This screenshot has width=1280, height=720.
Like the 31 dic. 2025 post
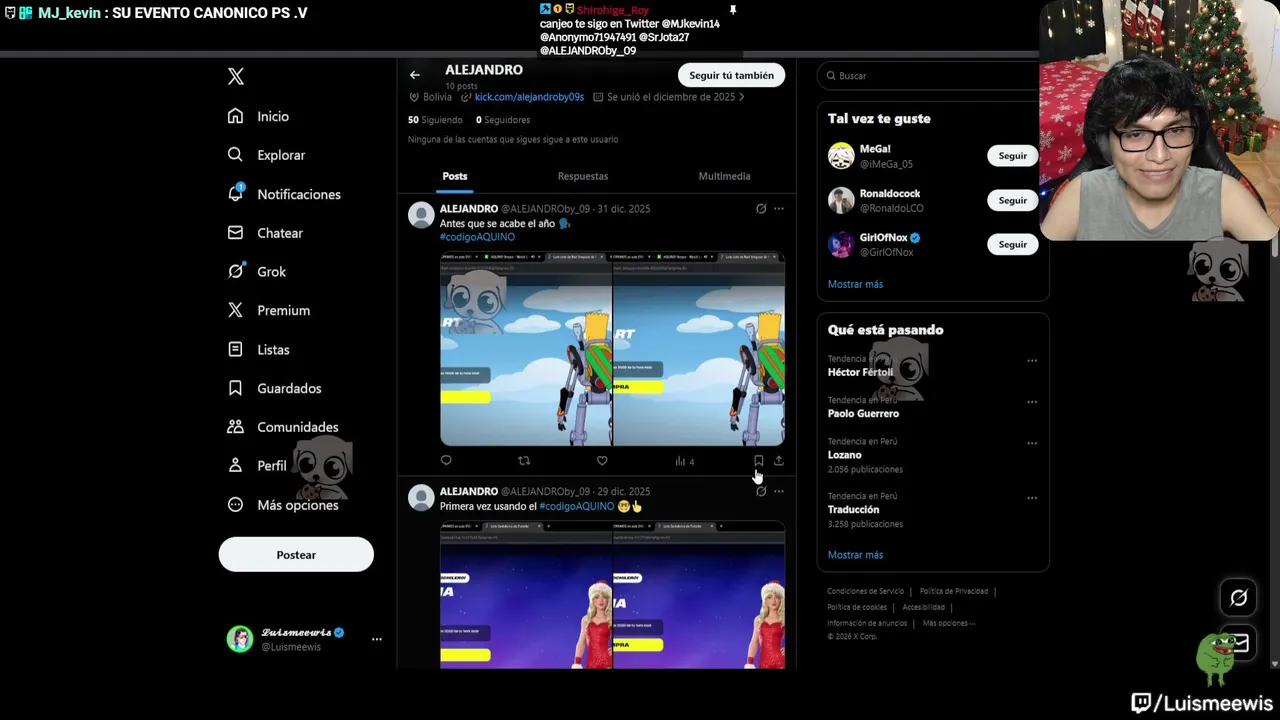pyautogui.click(x=602, y=461)
